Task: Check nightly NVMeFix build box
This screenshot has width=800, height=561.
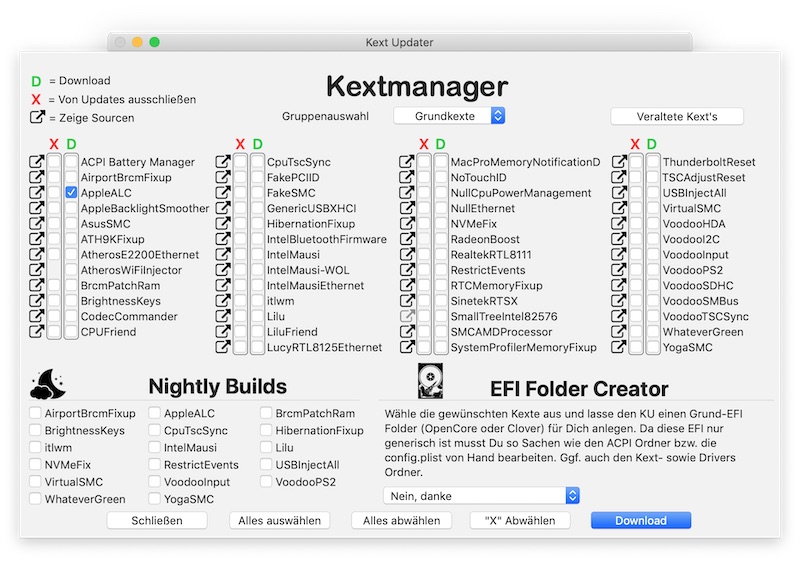Action: [x=35, y=464]
